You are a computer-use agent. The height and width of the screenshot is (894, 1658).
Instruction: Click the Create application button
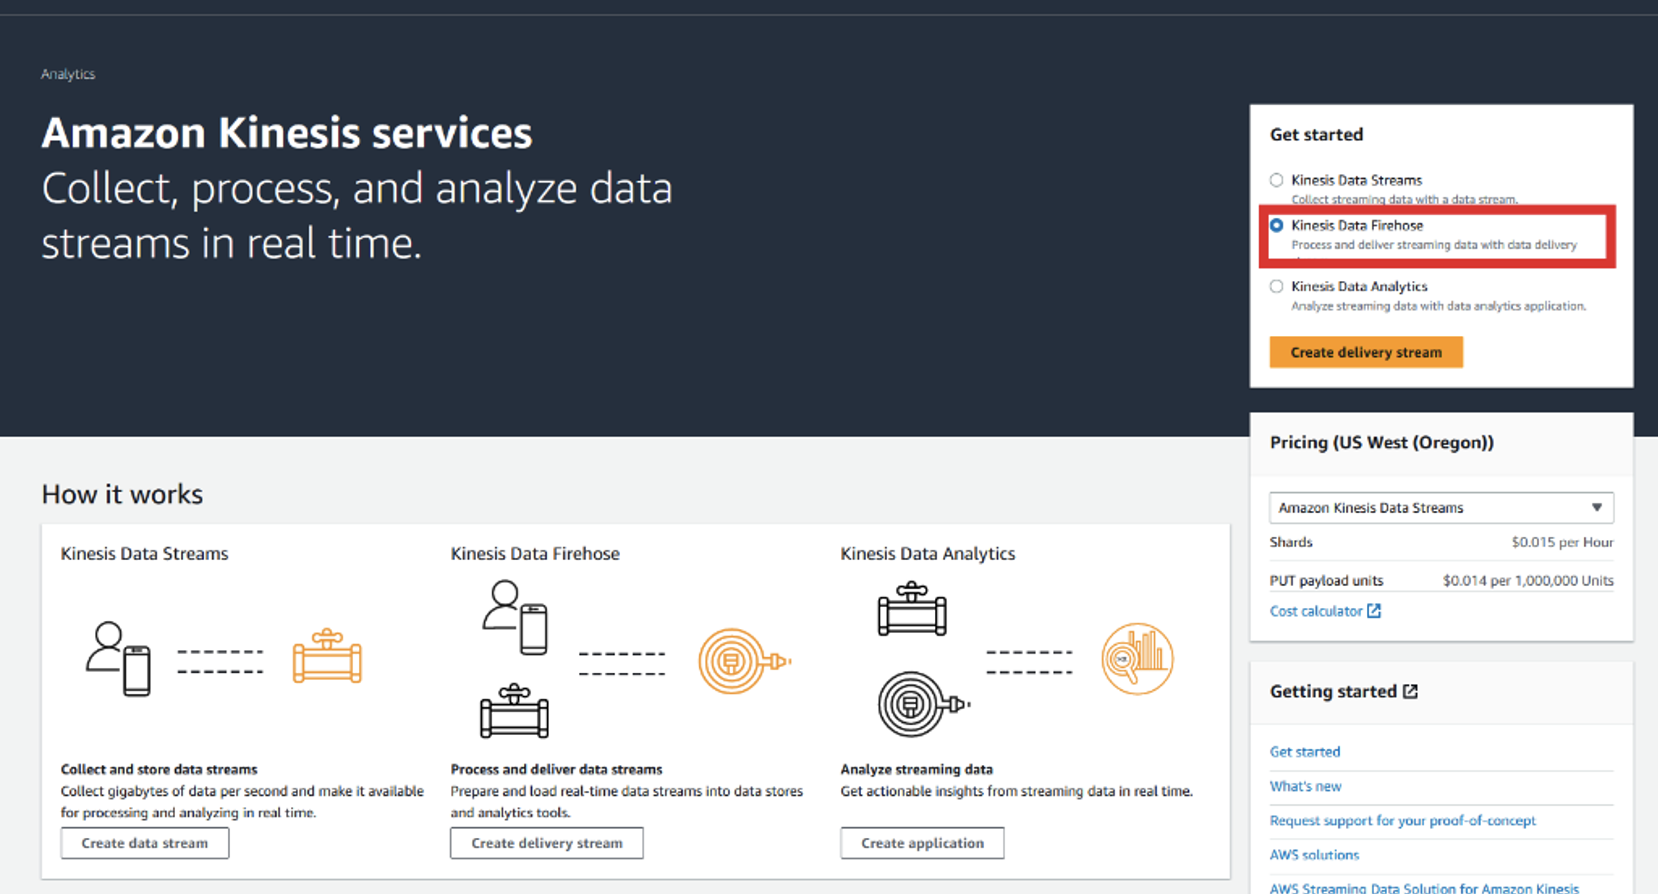(x=922, y=843)
